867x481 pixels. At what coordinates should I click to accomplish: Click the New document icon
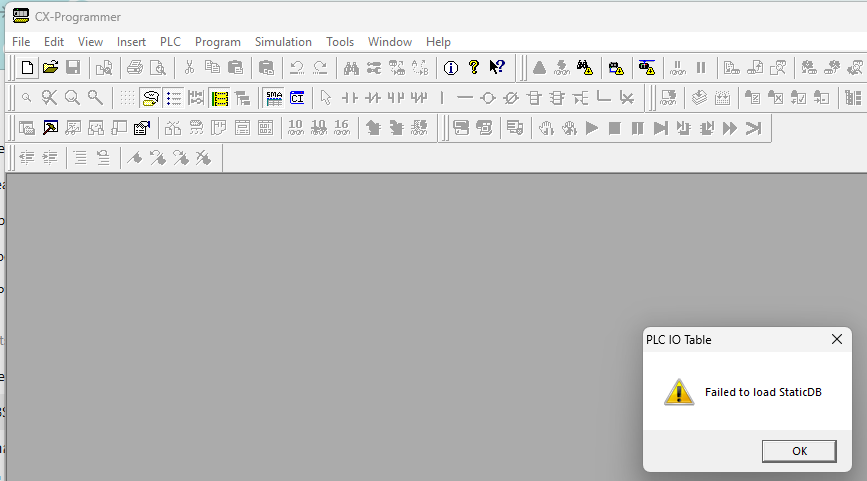click(x=28, y=68)
